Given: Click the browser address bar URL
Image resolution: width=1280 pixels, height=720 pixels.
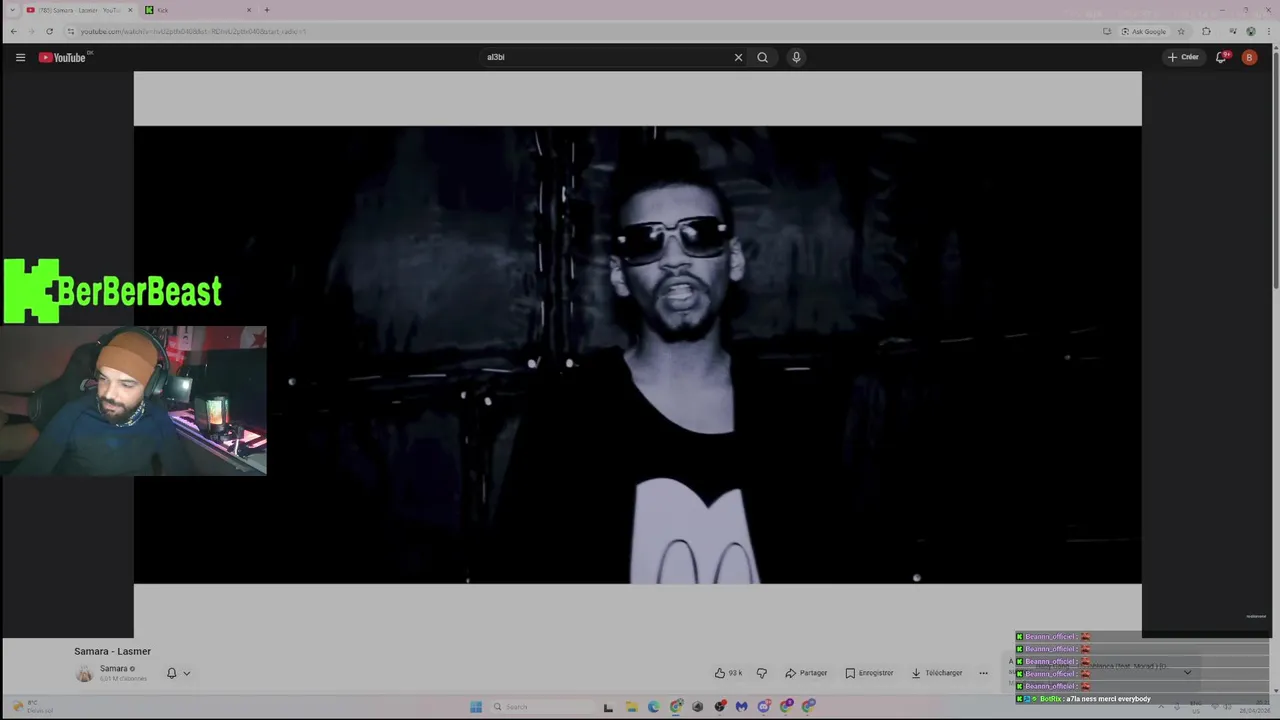Looking at the screenshot, I should (193, 31).
